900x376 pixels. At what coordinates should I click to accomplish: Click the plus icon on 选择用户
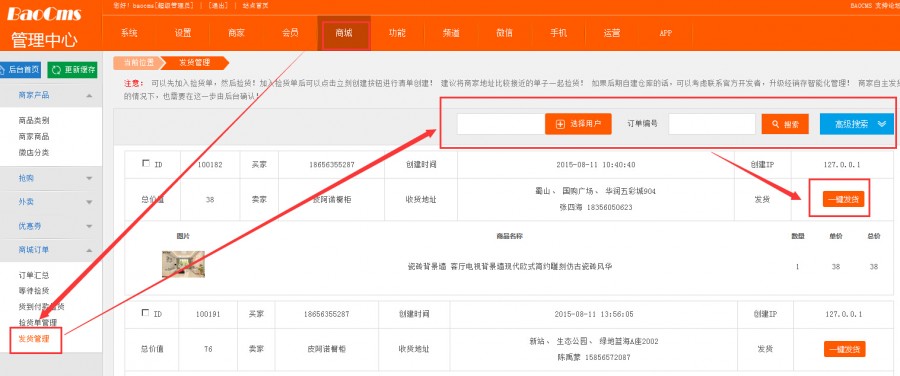(x=561, y=124)
